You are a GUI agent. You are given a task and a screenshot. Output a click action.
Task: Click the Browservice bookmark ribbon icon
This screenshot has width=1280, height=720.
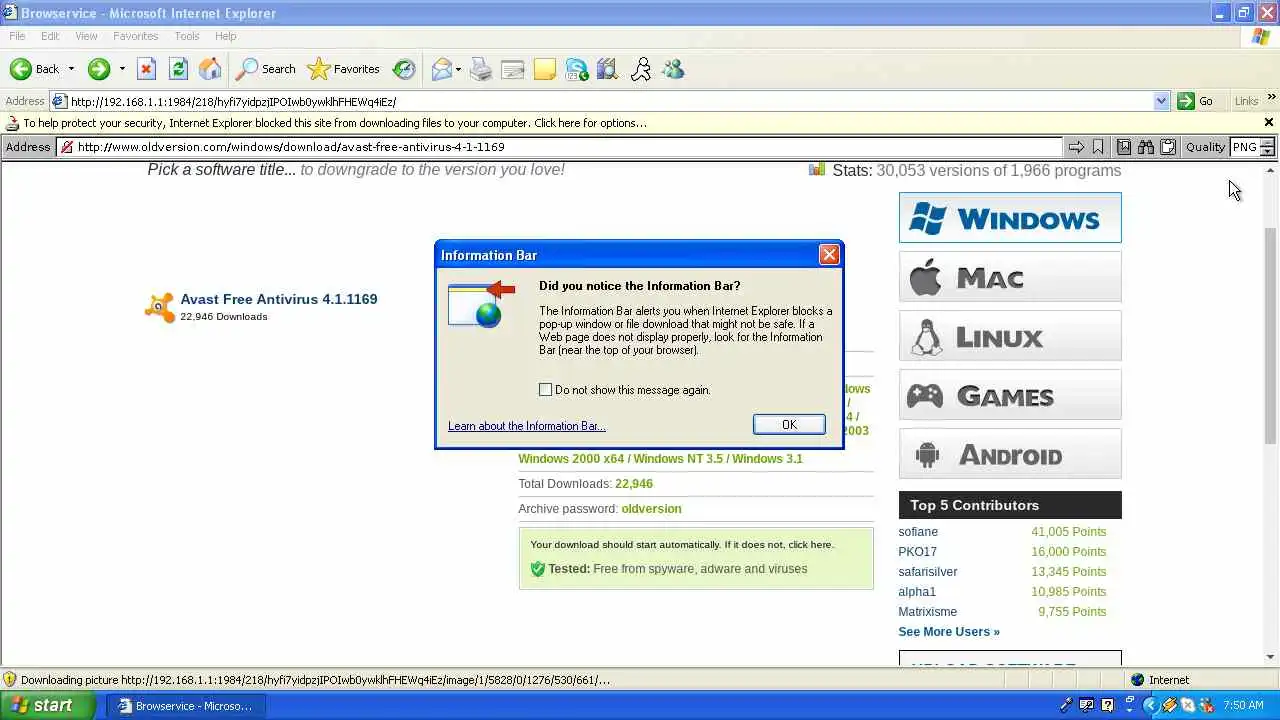(1098, 147)
